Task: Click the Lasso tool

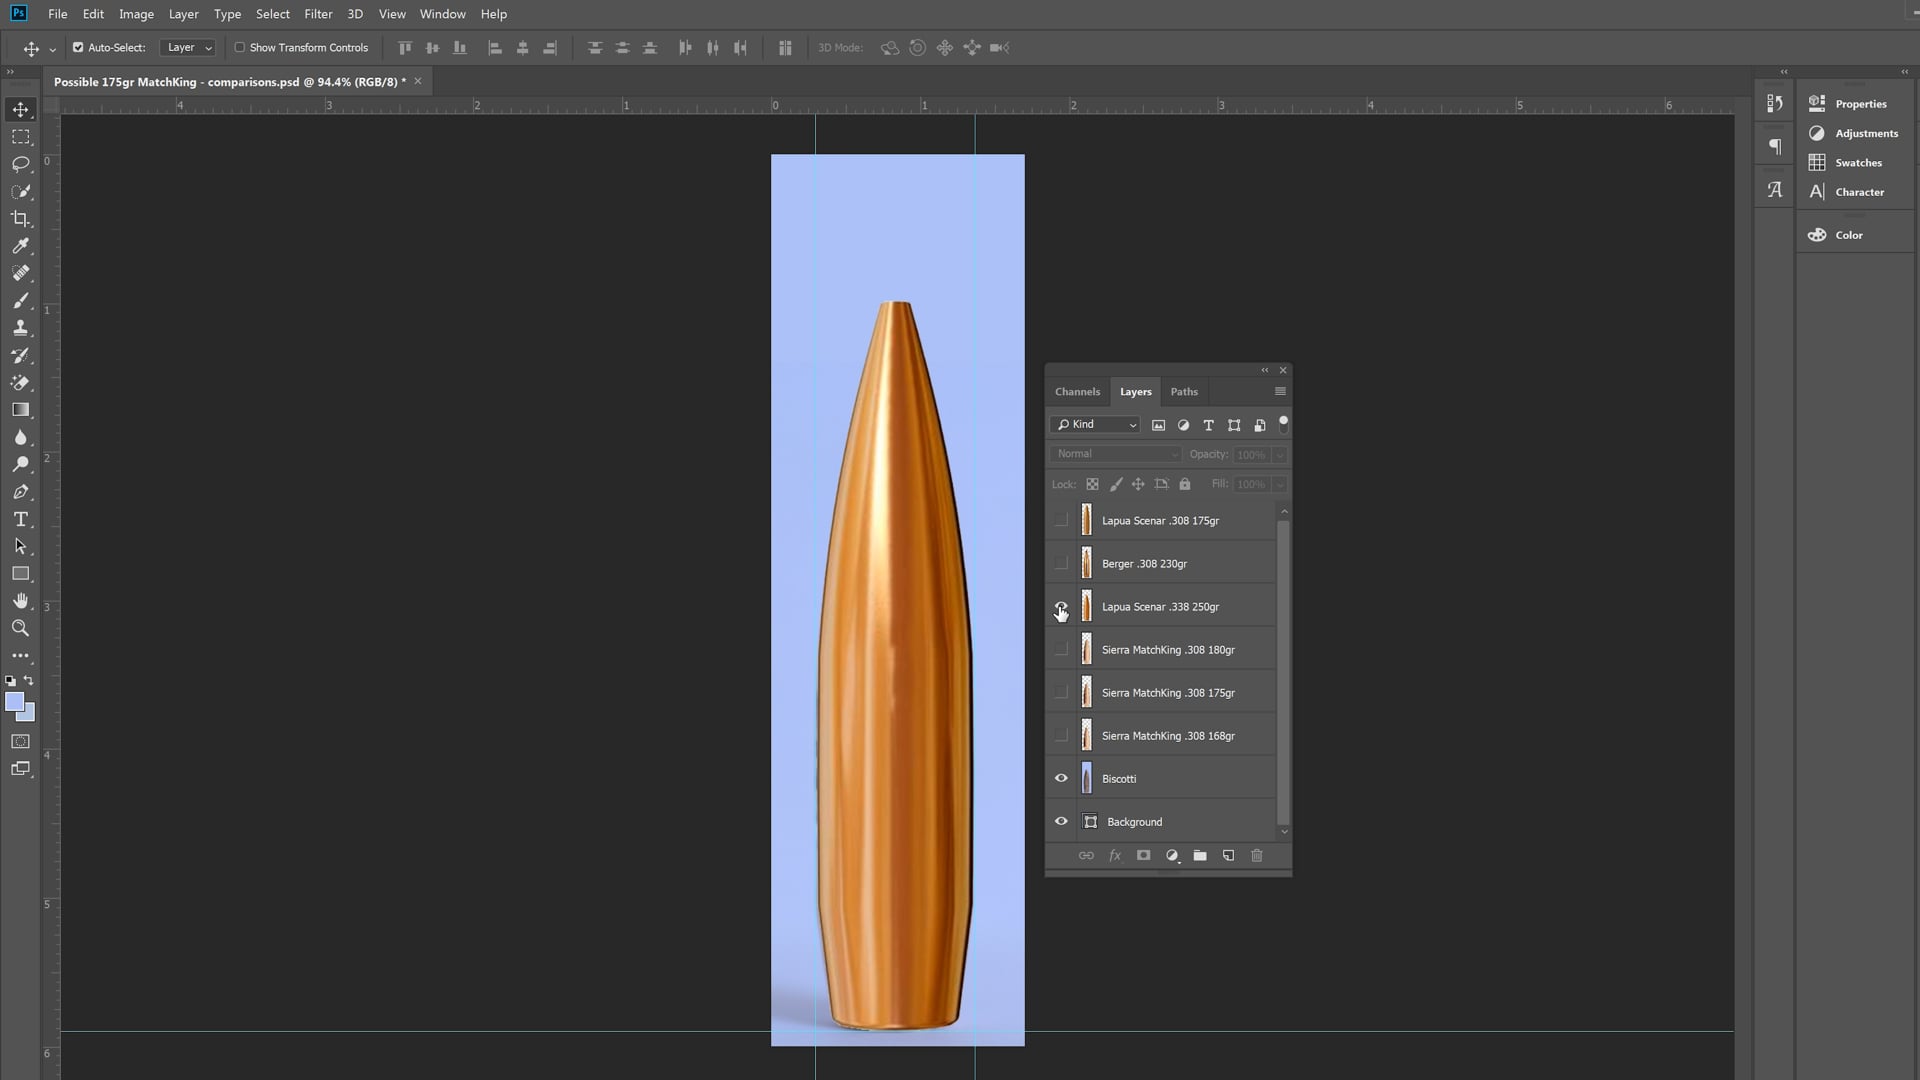Action: pyautogui.click(x=20, y=164)
